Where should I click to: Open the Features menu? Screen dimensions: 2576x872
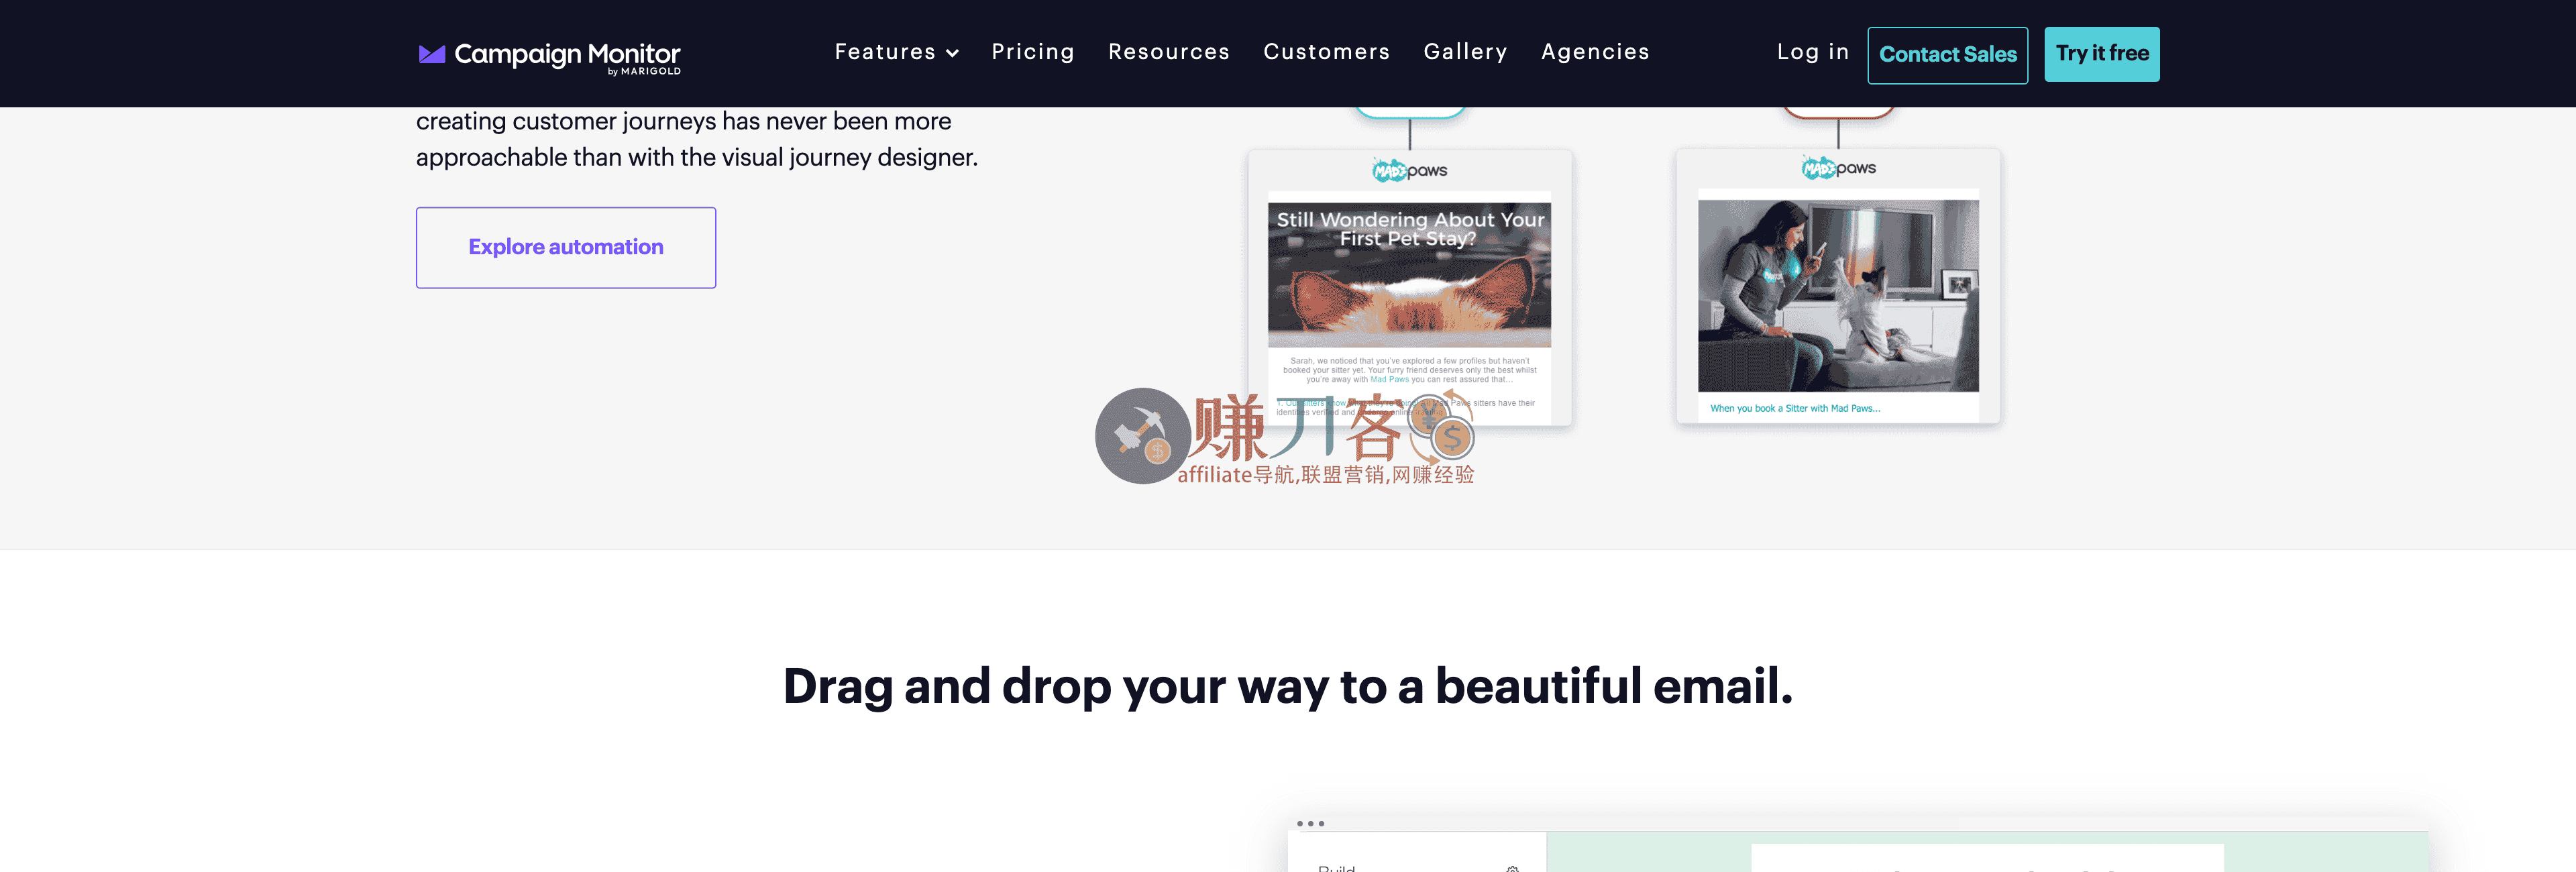(x=896, y=52)
